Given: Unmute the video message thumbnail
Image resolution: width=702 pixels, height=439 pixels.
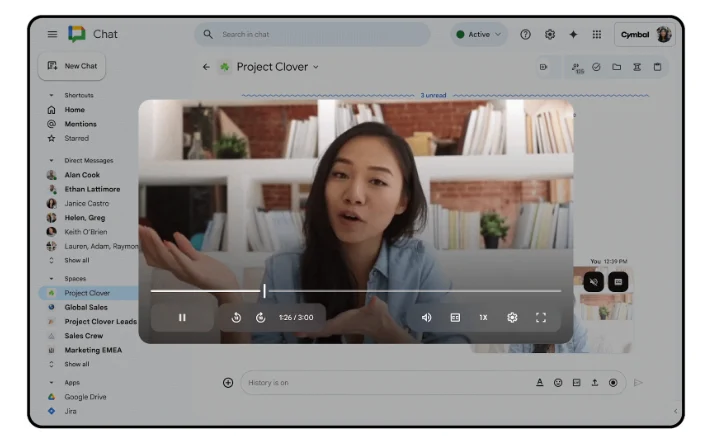Looking at the screenshot, I should coord(594,282).
